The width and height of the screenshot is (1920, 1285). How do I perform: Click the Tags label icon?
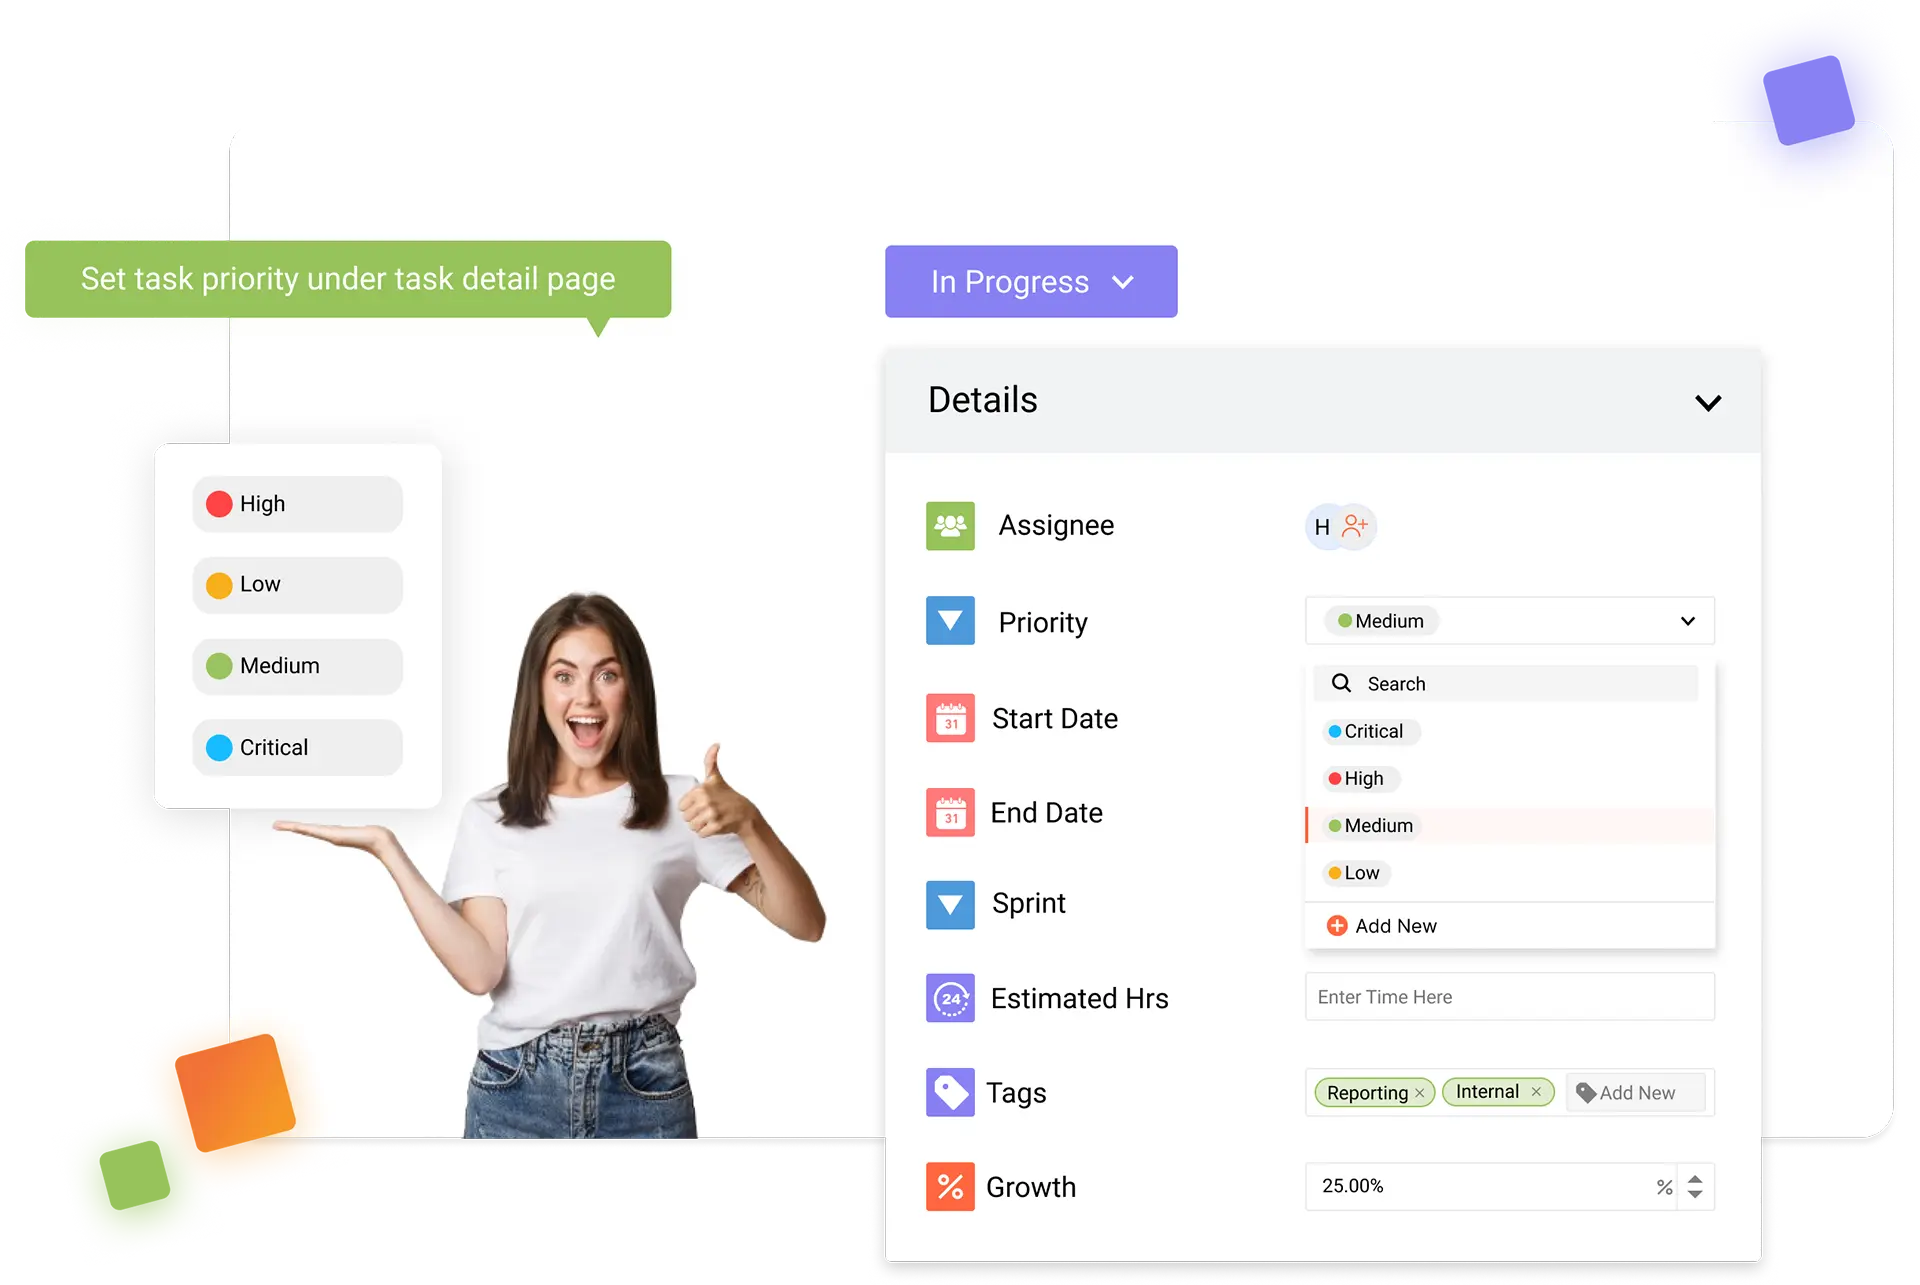[x=948, y=1093]
